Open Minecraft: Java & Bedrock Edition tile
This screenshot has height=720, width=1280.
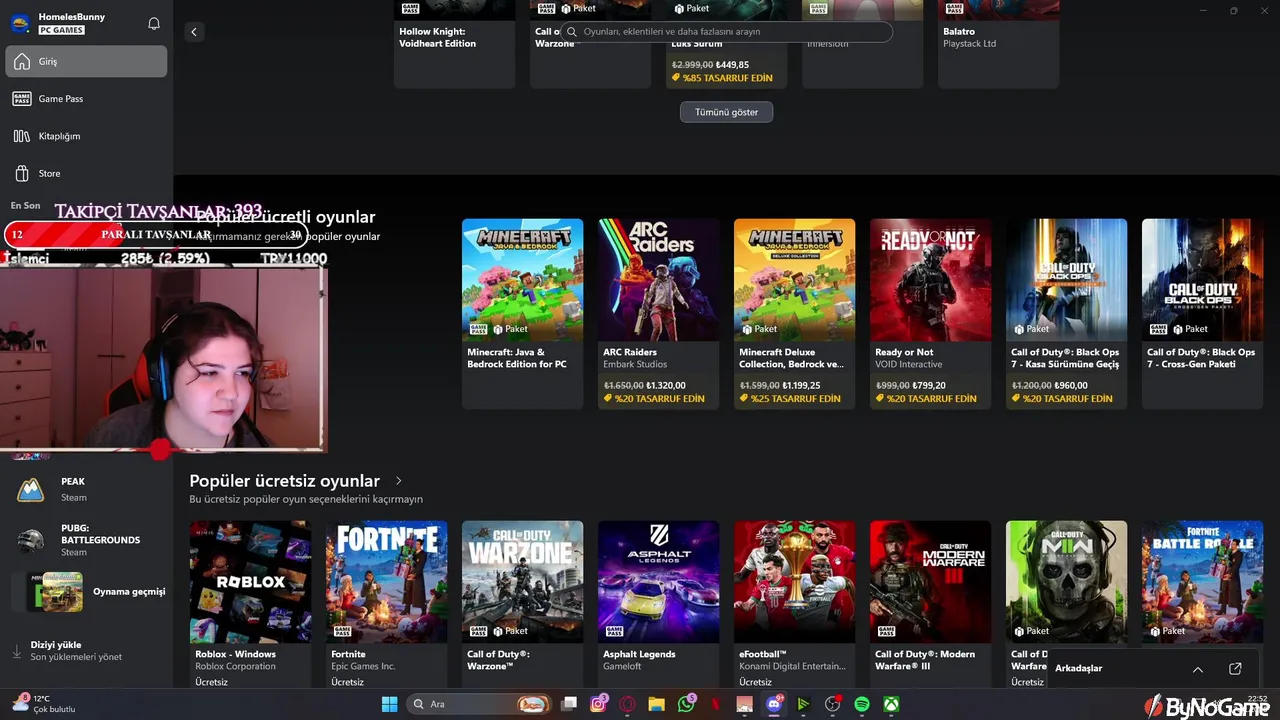(522, 313)
